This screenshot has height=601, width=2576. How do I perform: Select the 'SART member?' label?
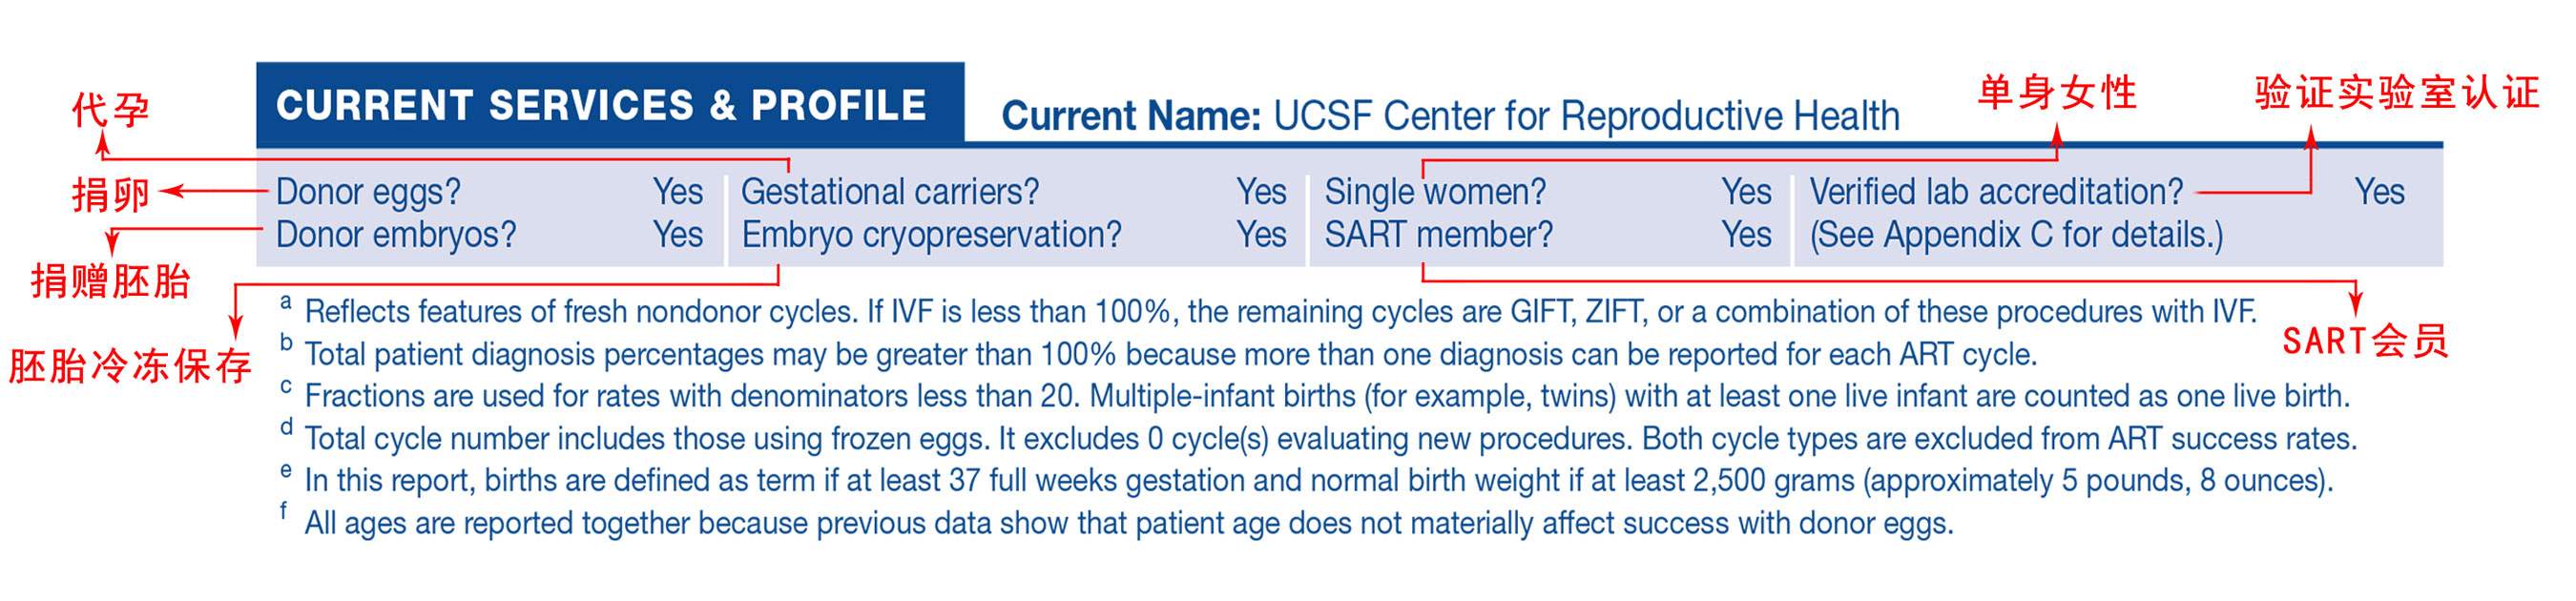point(1439,234)
